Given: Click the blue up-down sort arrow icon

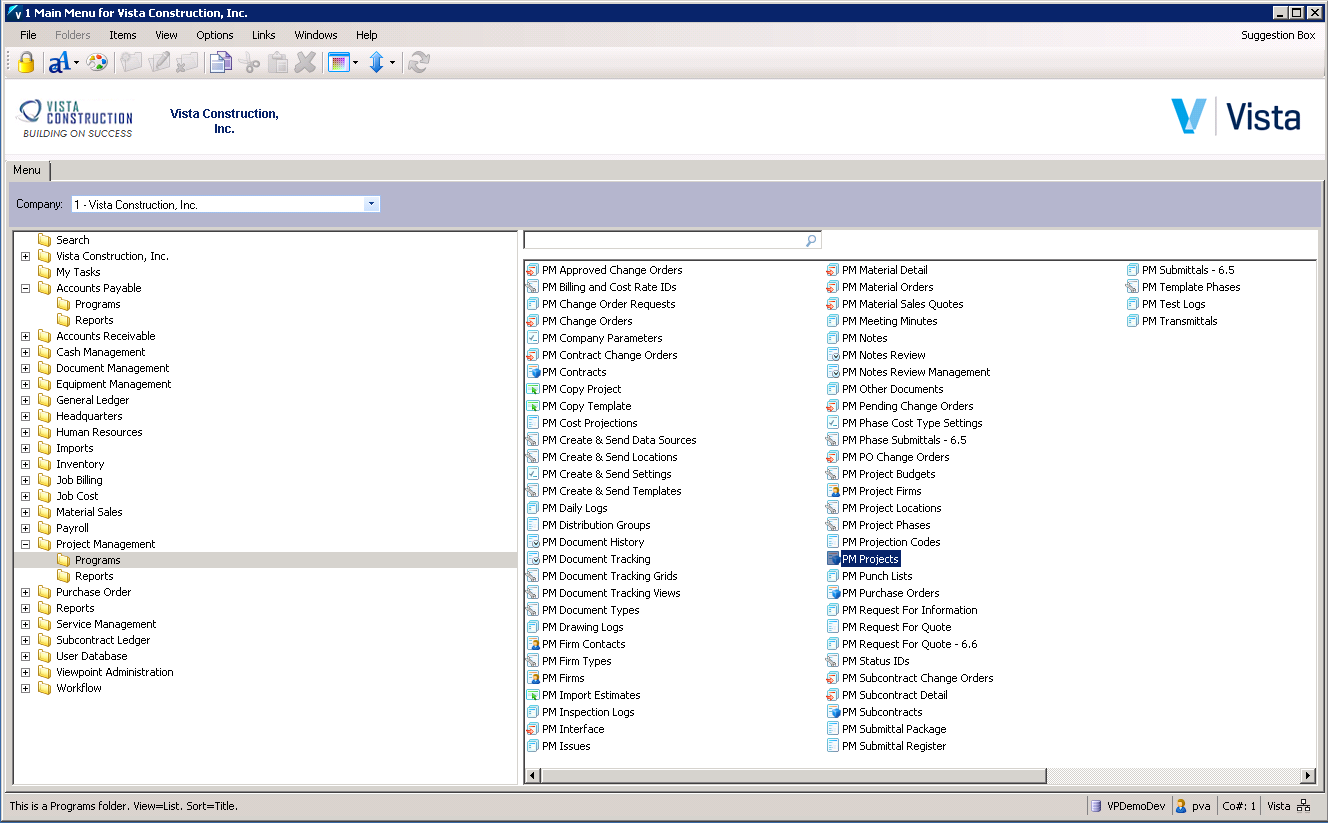Looking at the screenshot, I should coord(376,62).
